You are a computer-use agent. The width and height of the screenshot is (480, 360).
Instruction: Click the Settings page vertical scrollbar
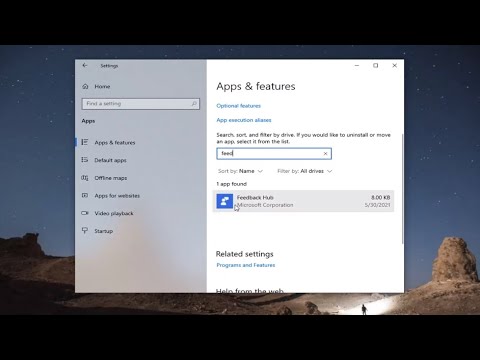(x=403, y=188)
